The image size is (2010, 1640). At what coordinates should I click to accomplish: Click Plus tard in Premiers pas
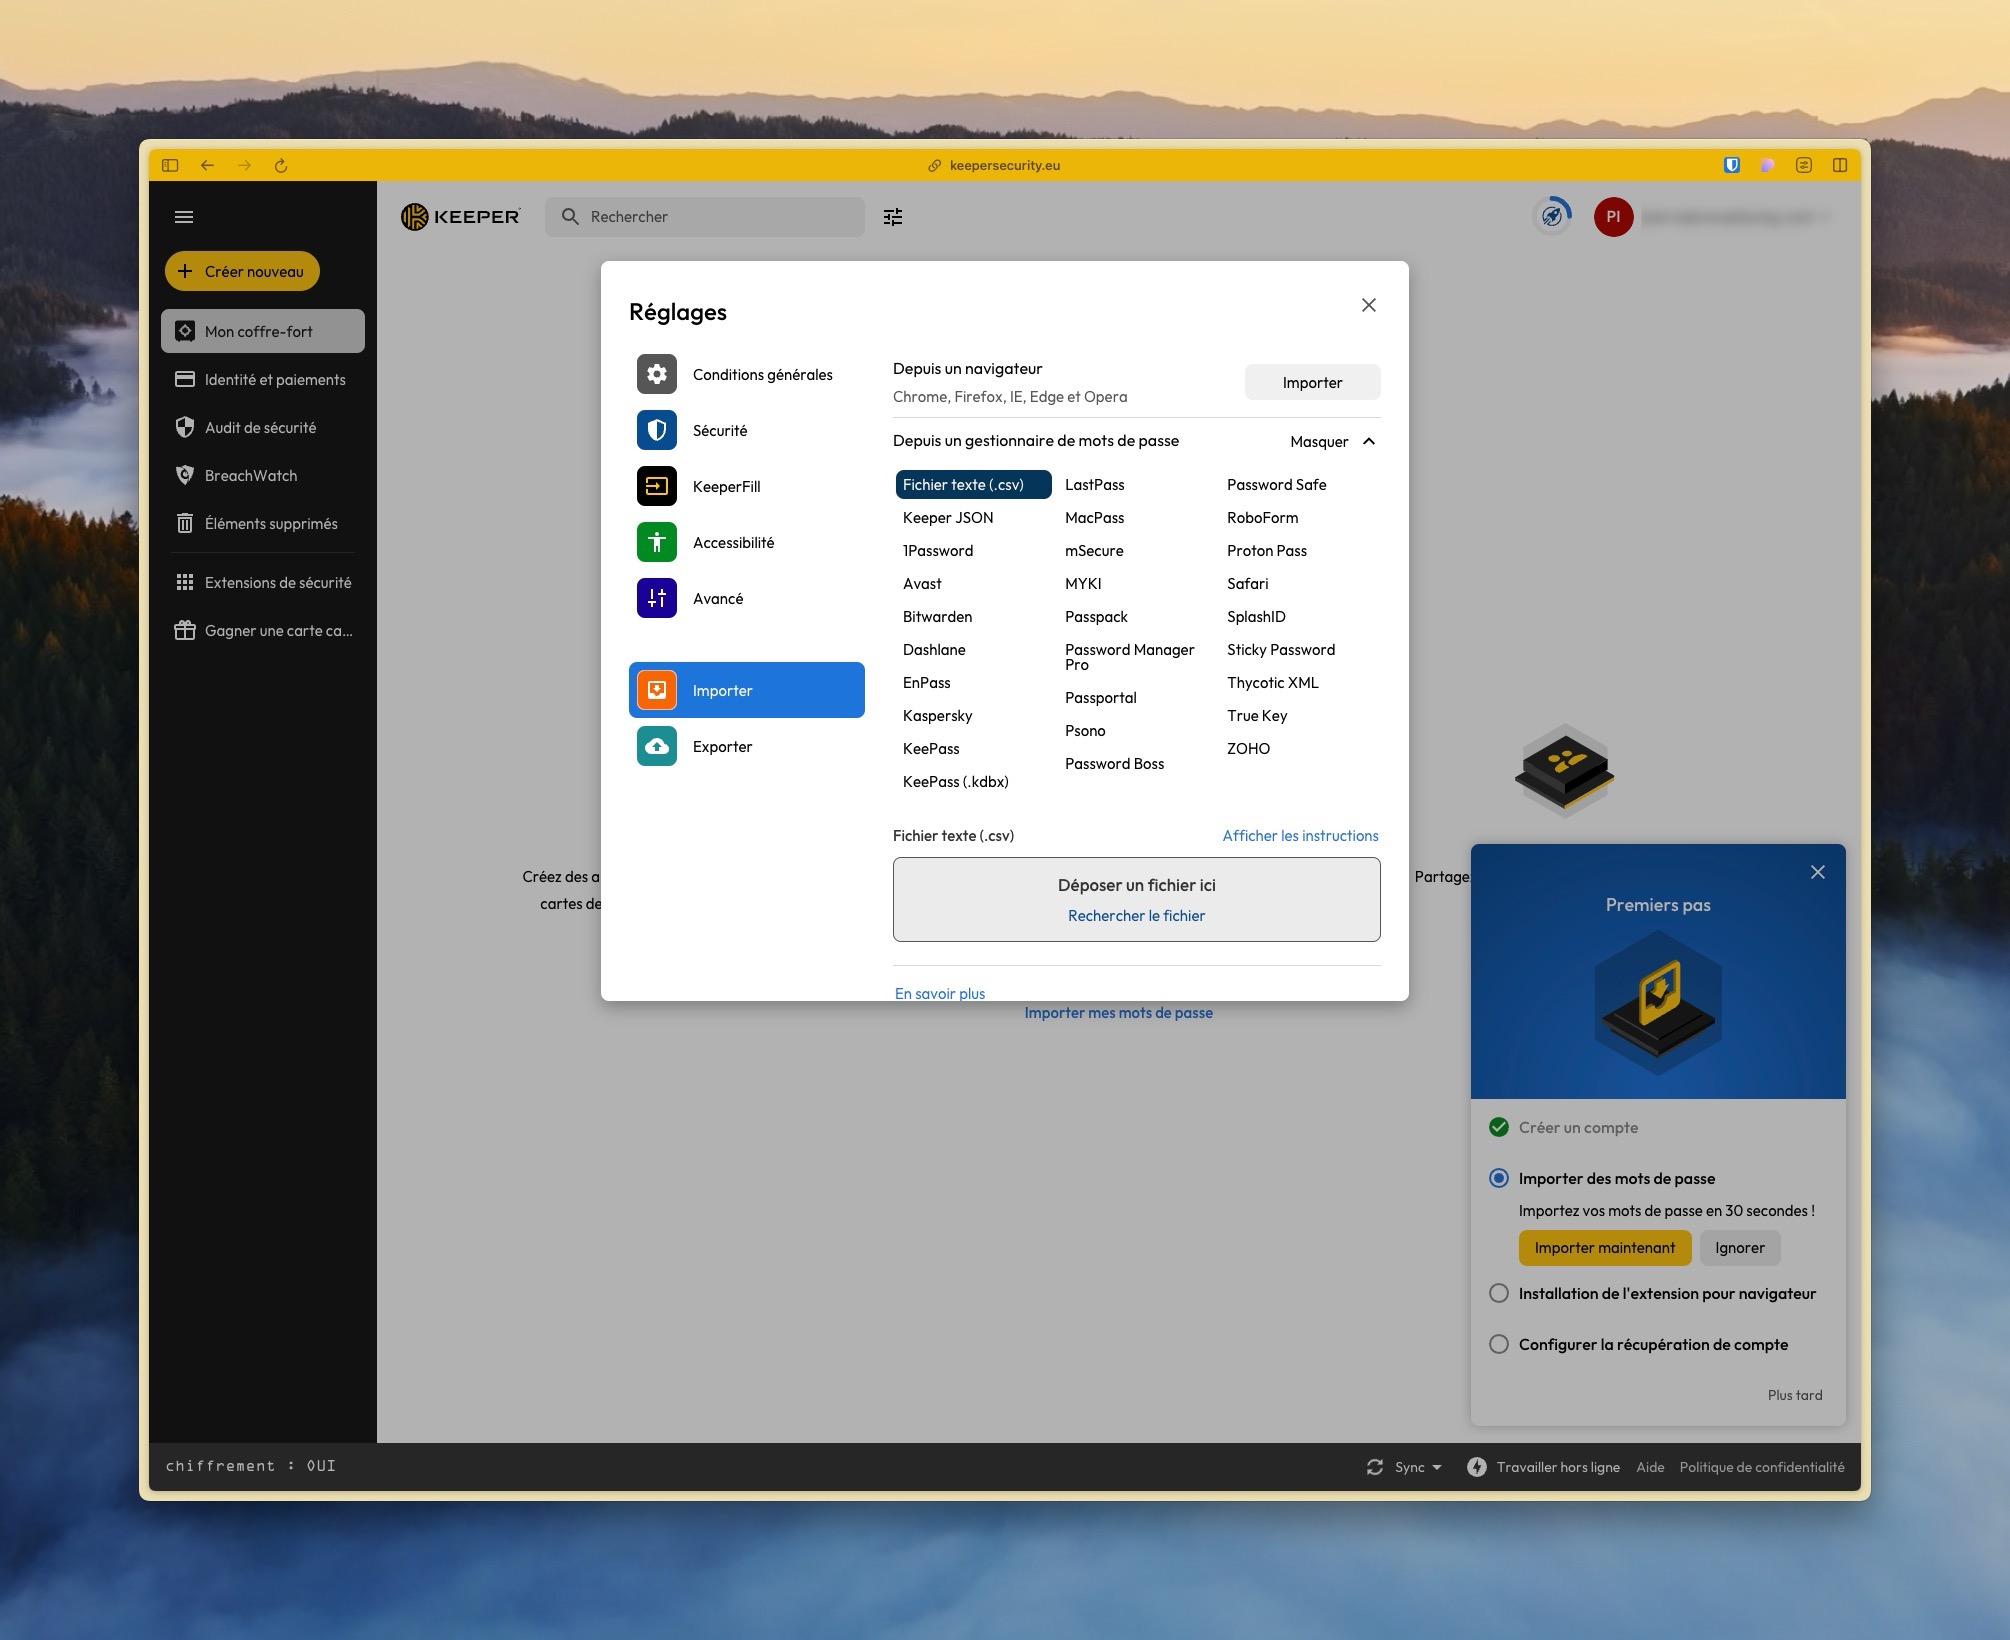pyautogui.click(x=1795, y=1395)
